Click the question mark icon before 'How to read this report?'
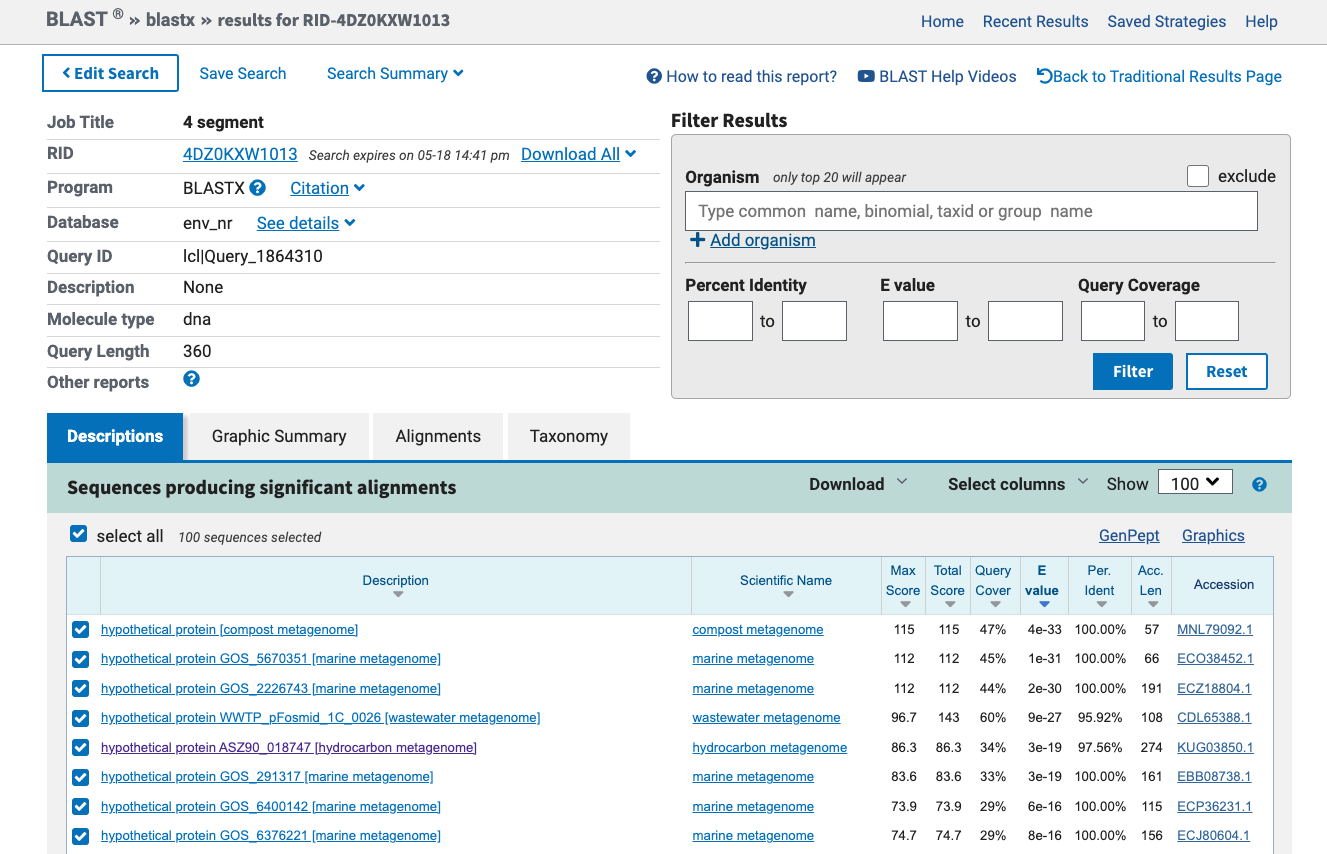 [x=654, y=76]
